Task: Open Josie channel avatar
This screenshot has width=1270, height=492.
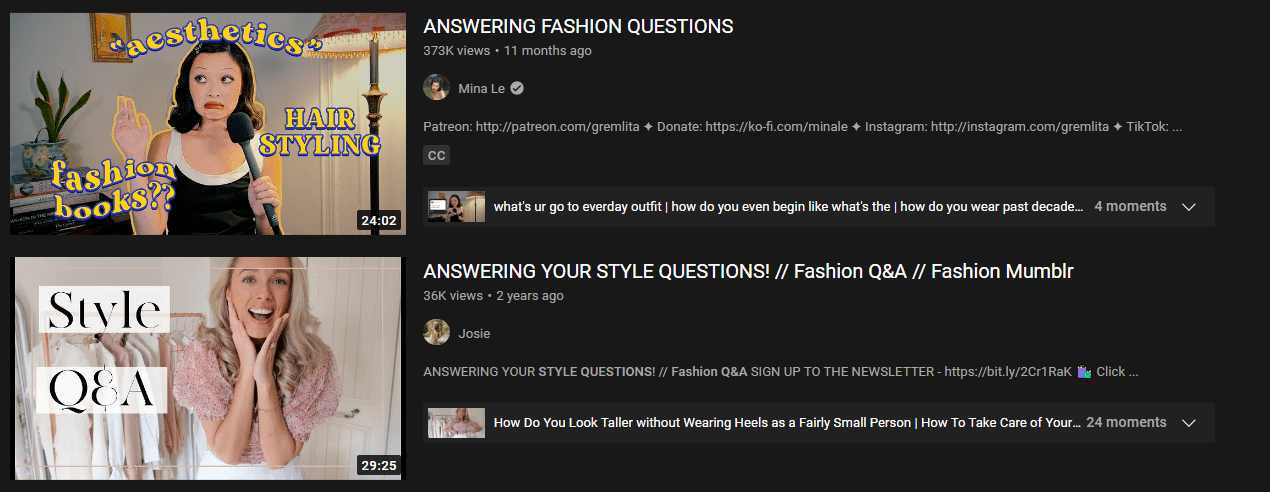Action: tap(436, 333)
